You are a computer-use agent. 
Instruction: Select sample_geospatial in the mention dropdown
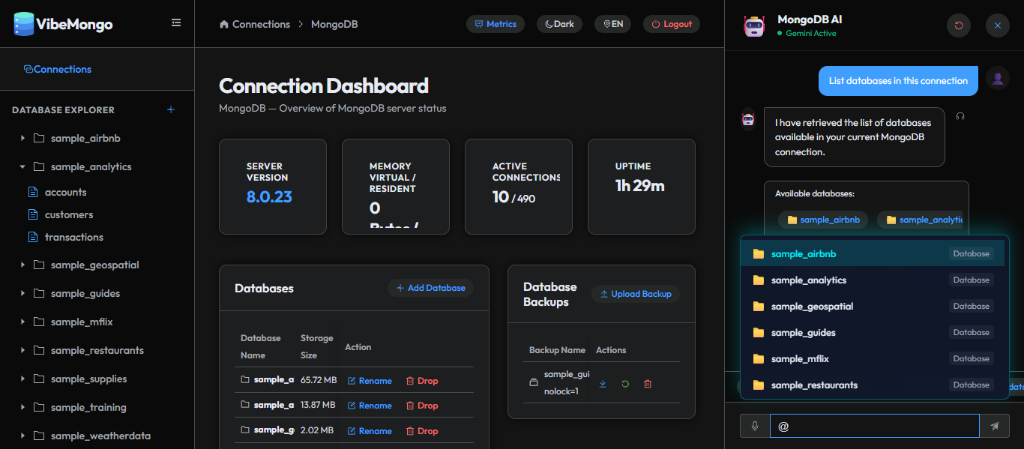(872, 306)
